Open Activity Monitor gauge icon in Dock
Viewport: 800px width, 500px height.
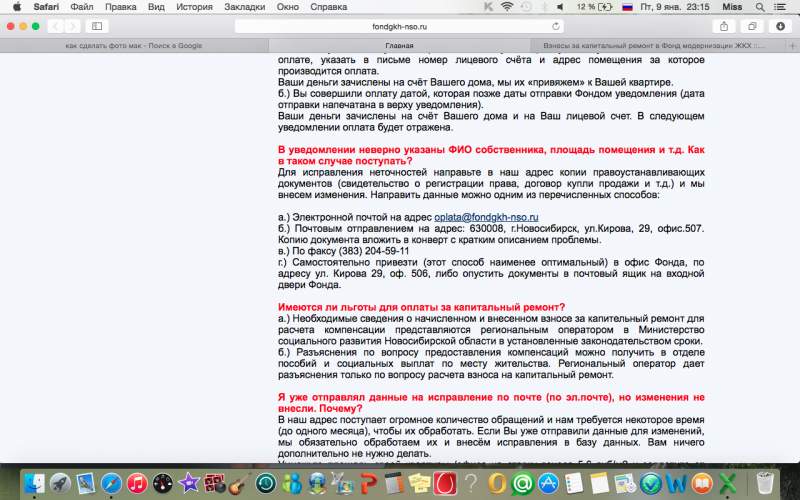[x=163, y=483]
